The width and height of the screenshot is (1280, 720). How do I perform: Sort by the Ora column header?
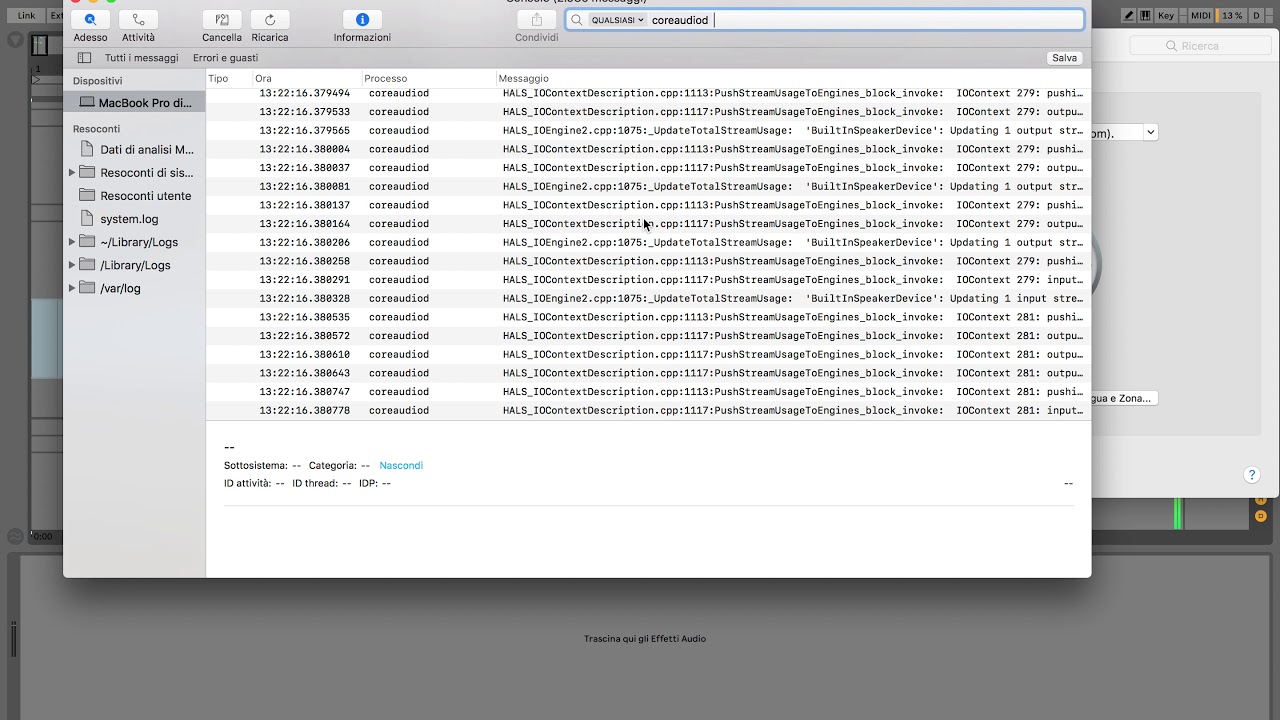306,78
